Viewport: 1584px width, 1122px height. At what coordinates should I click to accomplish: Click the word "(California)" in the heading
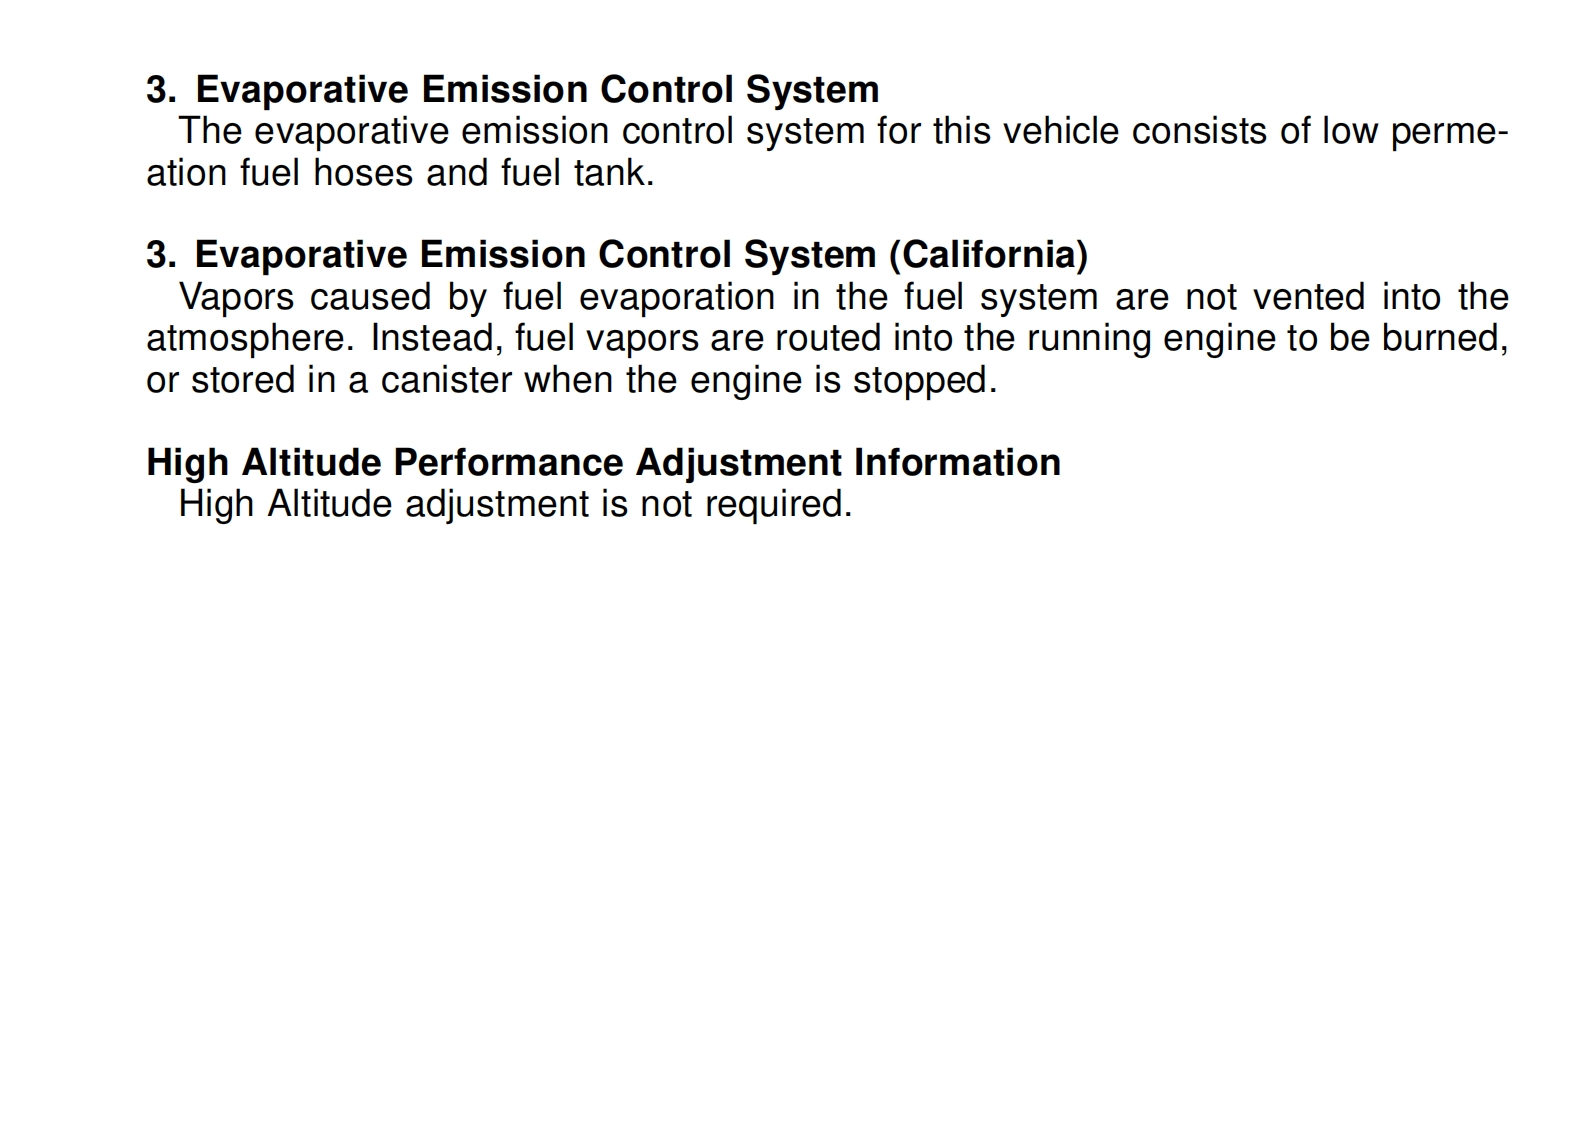pyautogui.click(x=988, y=255)
